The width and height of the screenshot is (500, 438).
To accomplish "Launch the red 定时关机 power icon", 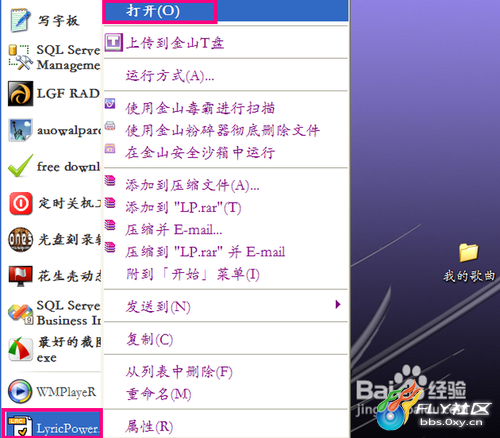I will click(21, 203).
